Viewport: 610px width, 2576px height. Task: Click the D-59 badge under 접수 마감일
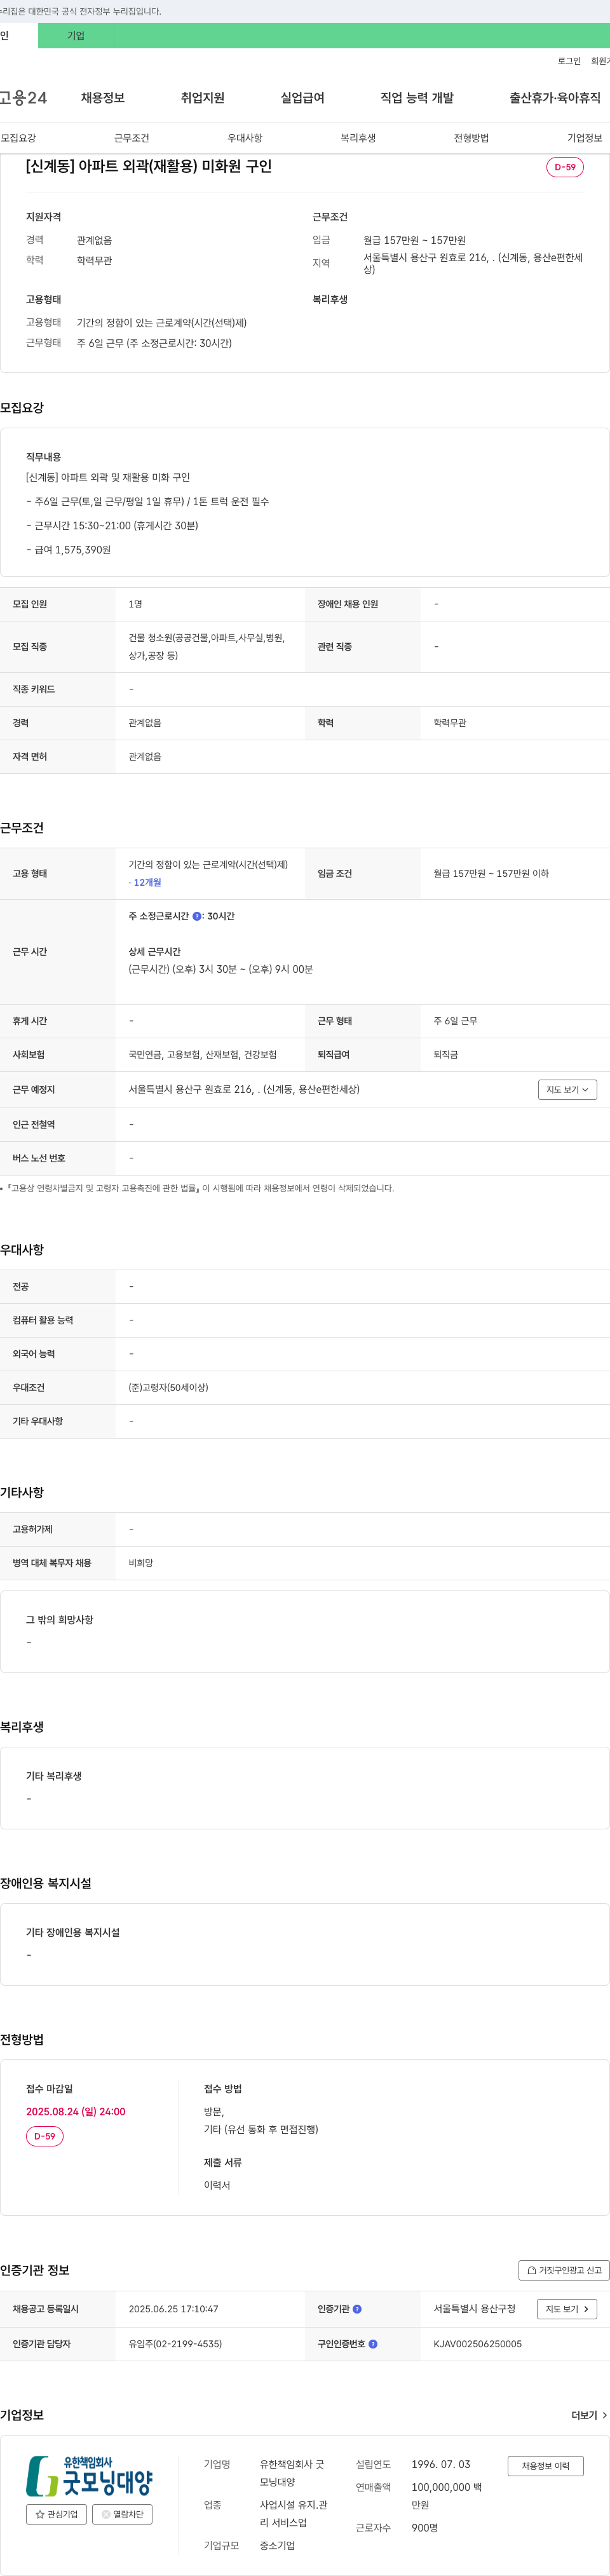coord(45,2136)
